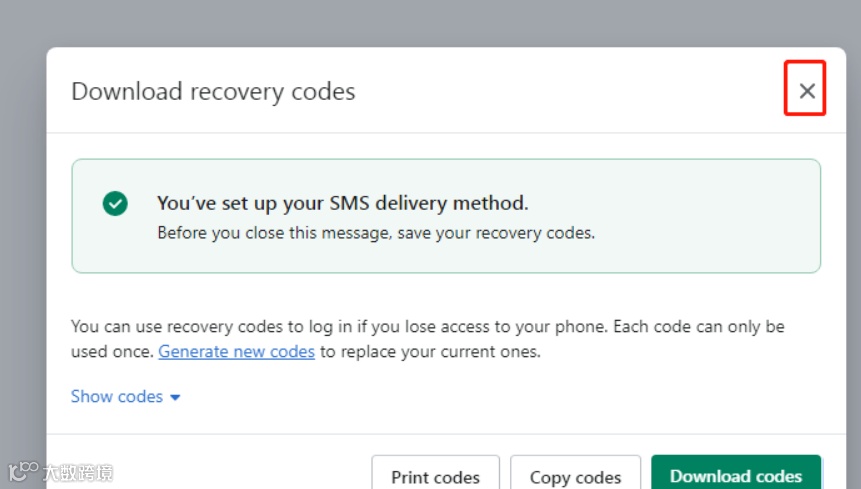This screenshot has width=861, height=489.
Task: Close the Download recovery codes dialog
Action: pyautogui.click(x=806, y=91)
